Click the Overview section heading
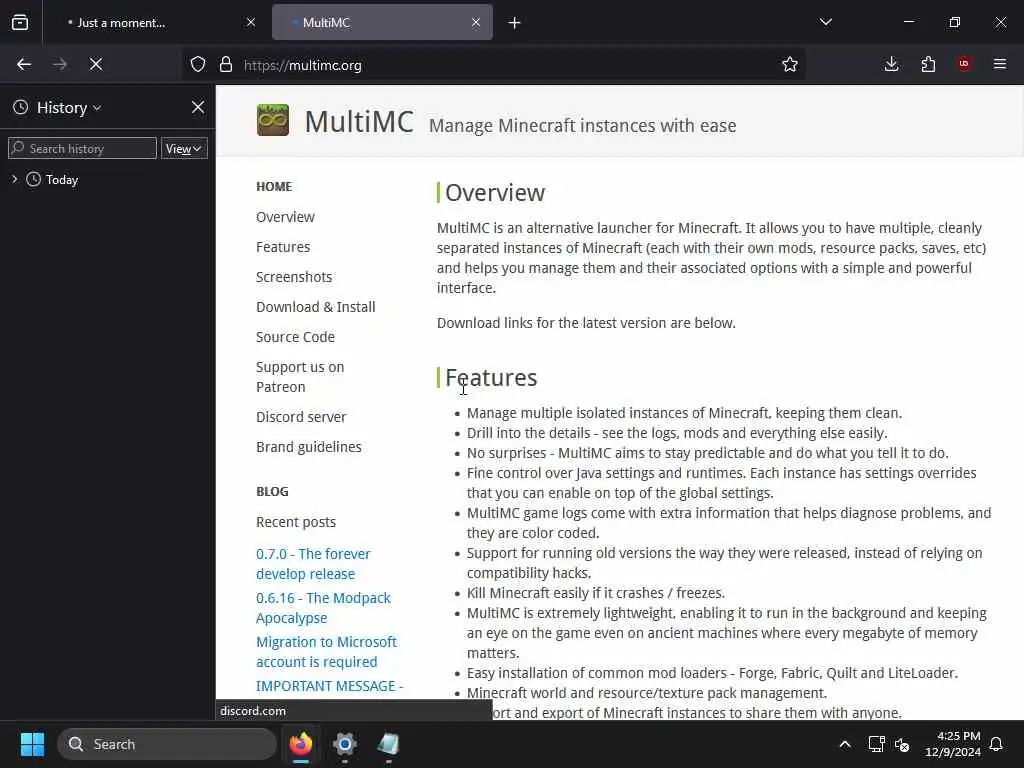 (x=495, y=193)
